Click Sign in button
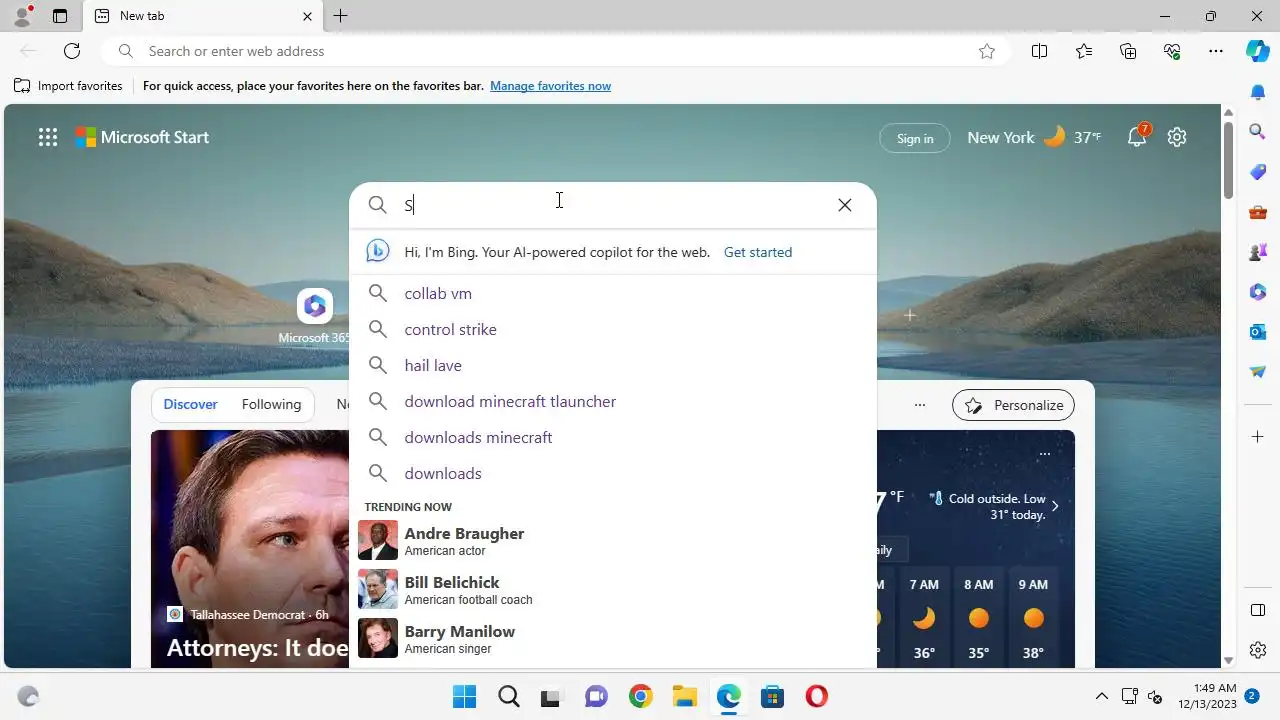1280x720 pixels. 914,138
